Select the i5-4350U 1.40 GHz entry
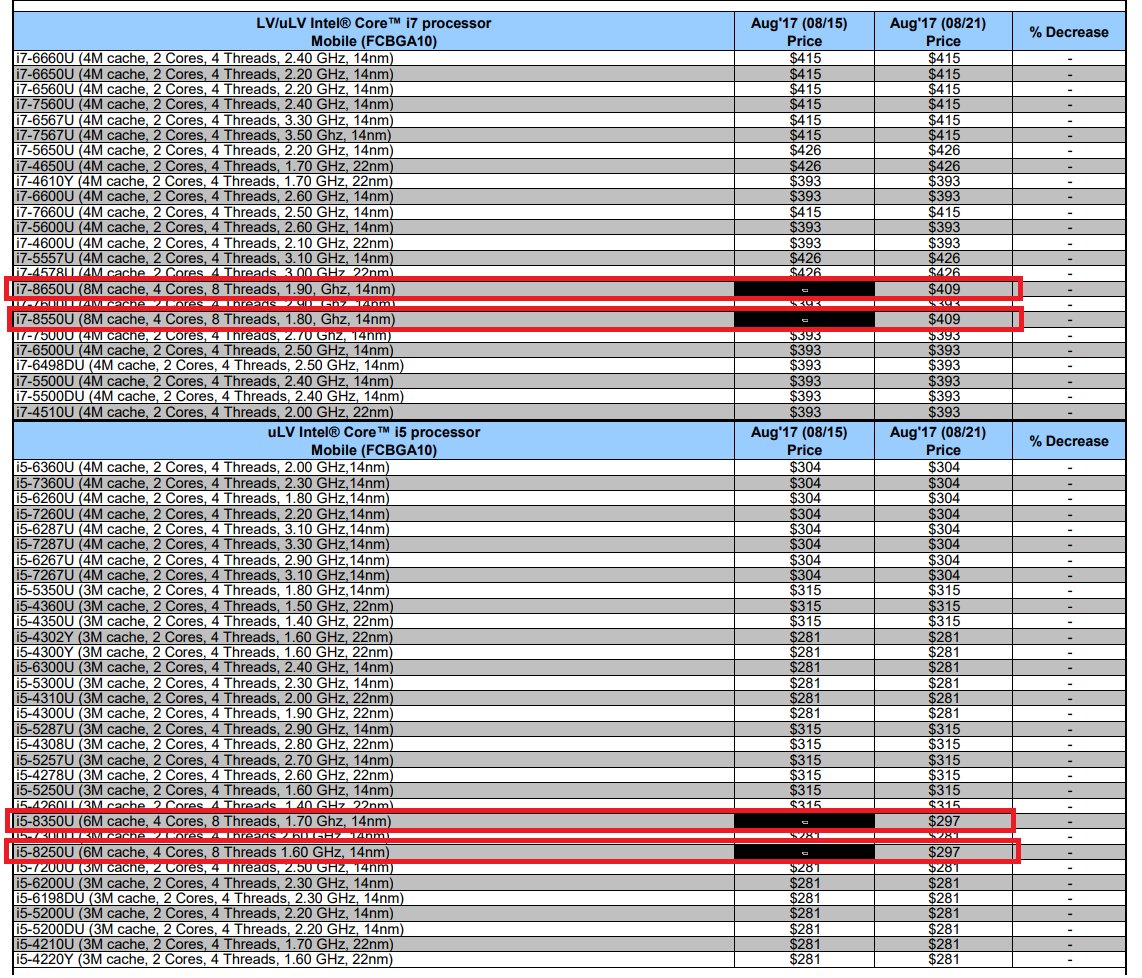The height and width of the screenshot is (978, 1142). [x=205, y=622]
